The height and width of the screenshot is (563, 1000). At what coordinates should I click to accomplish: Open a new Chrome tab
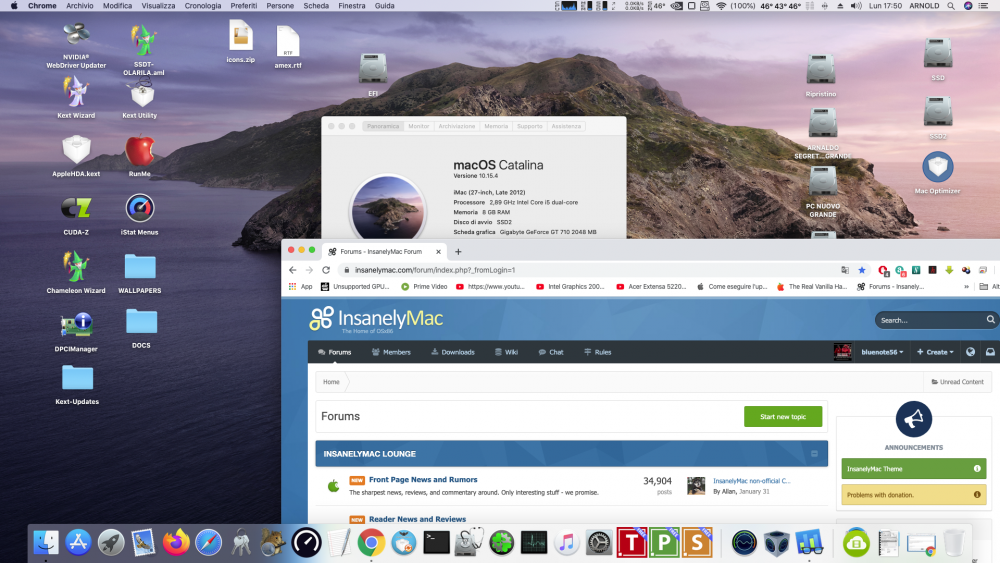pyautogui.click(x=458, y=251)
